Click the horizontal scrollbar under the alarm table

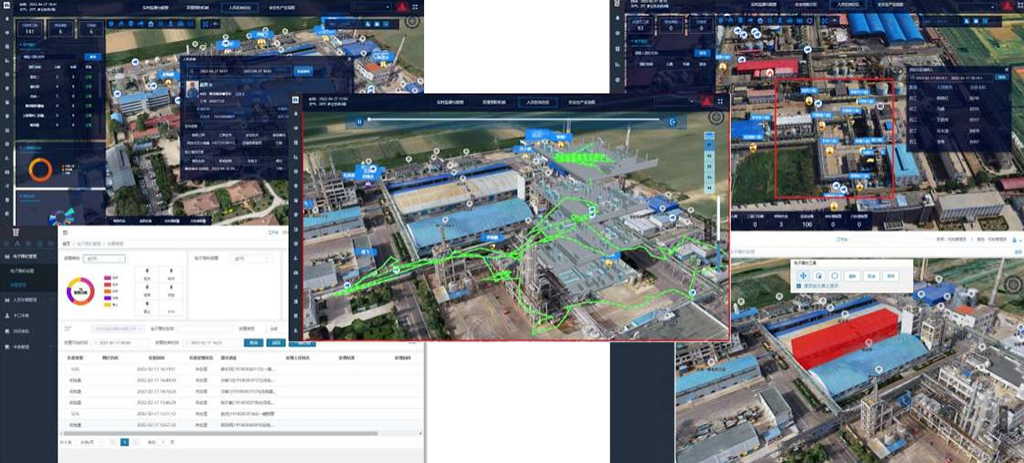pyautogui.click(x=221, y=434)
